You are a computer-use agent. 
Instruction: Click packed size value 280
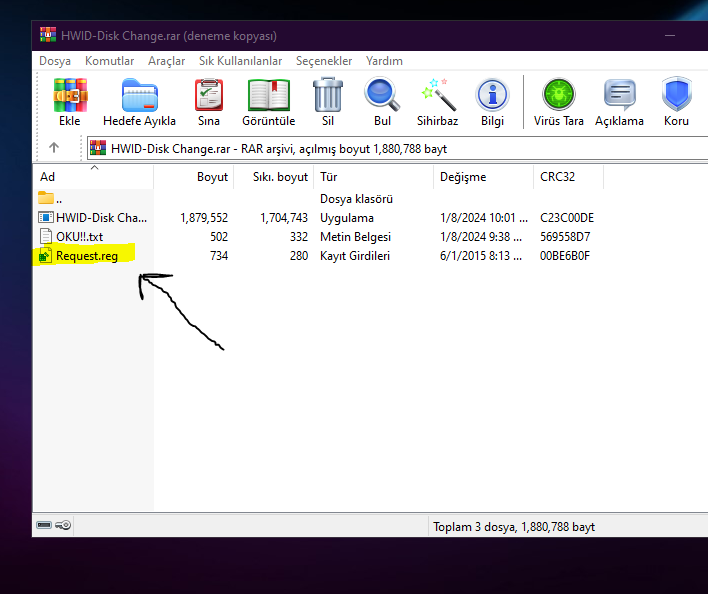299,256
